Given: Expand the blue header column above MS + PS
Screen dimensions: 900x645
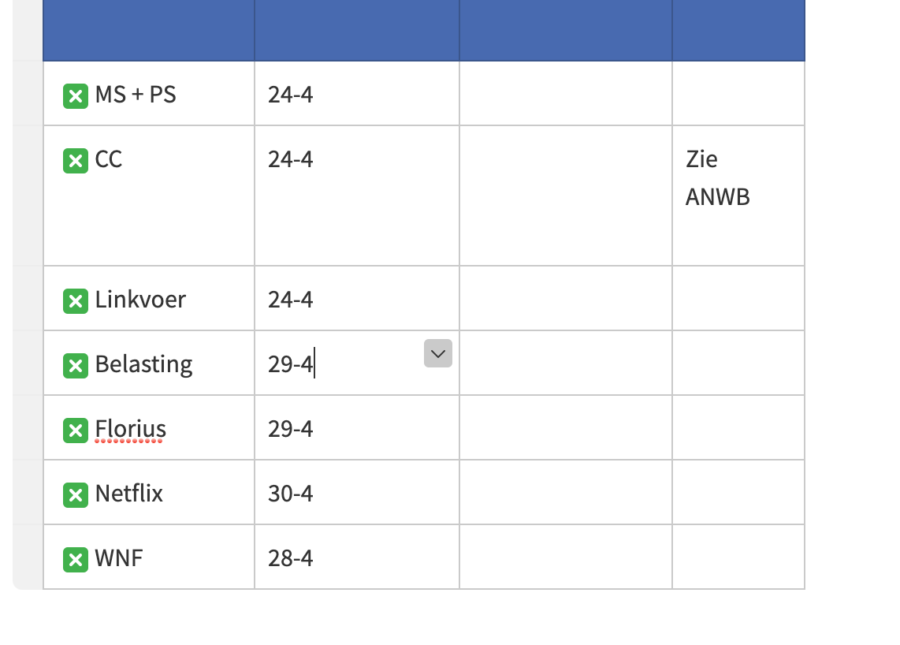Looking at the screenshot, I should (x=148, y=30).
